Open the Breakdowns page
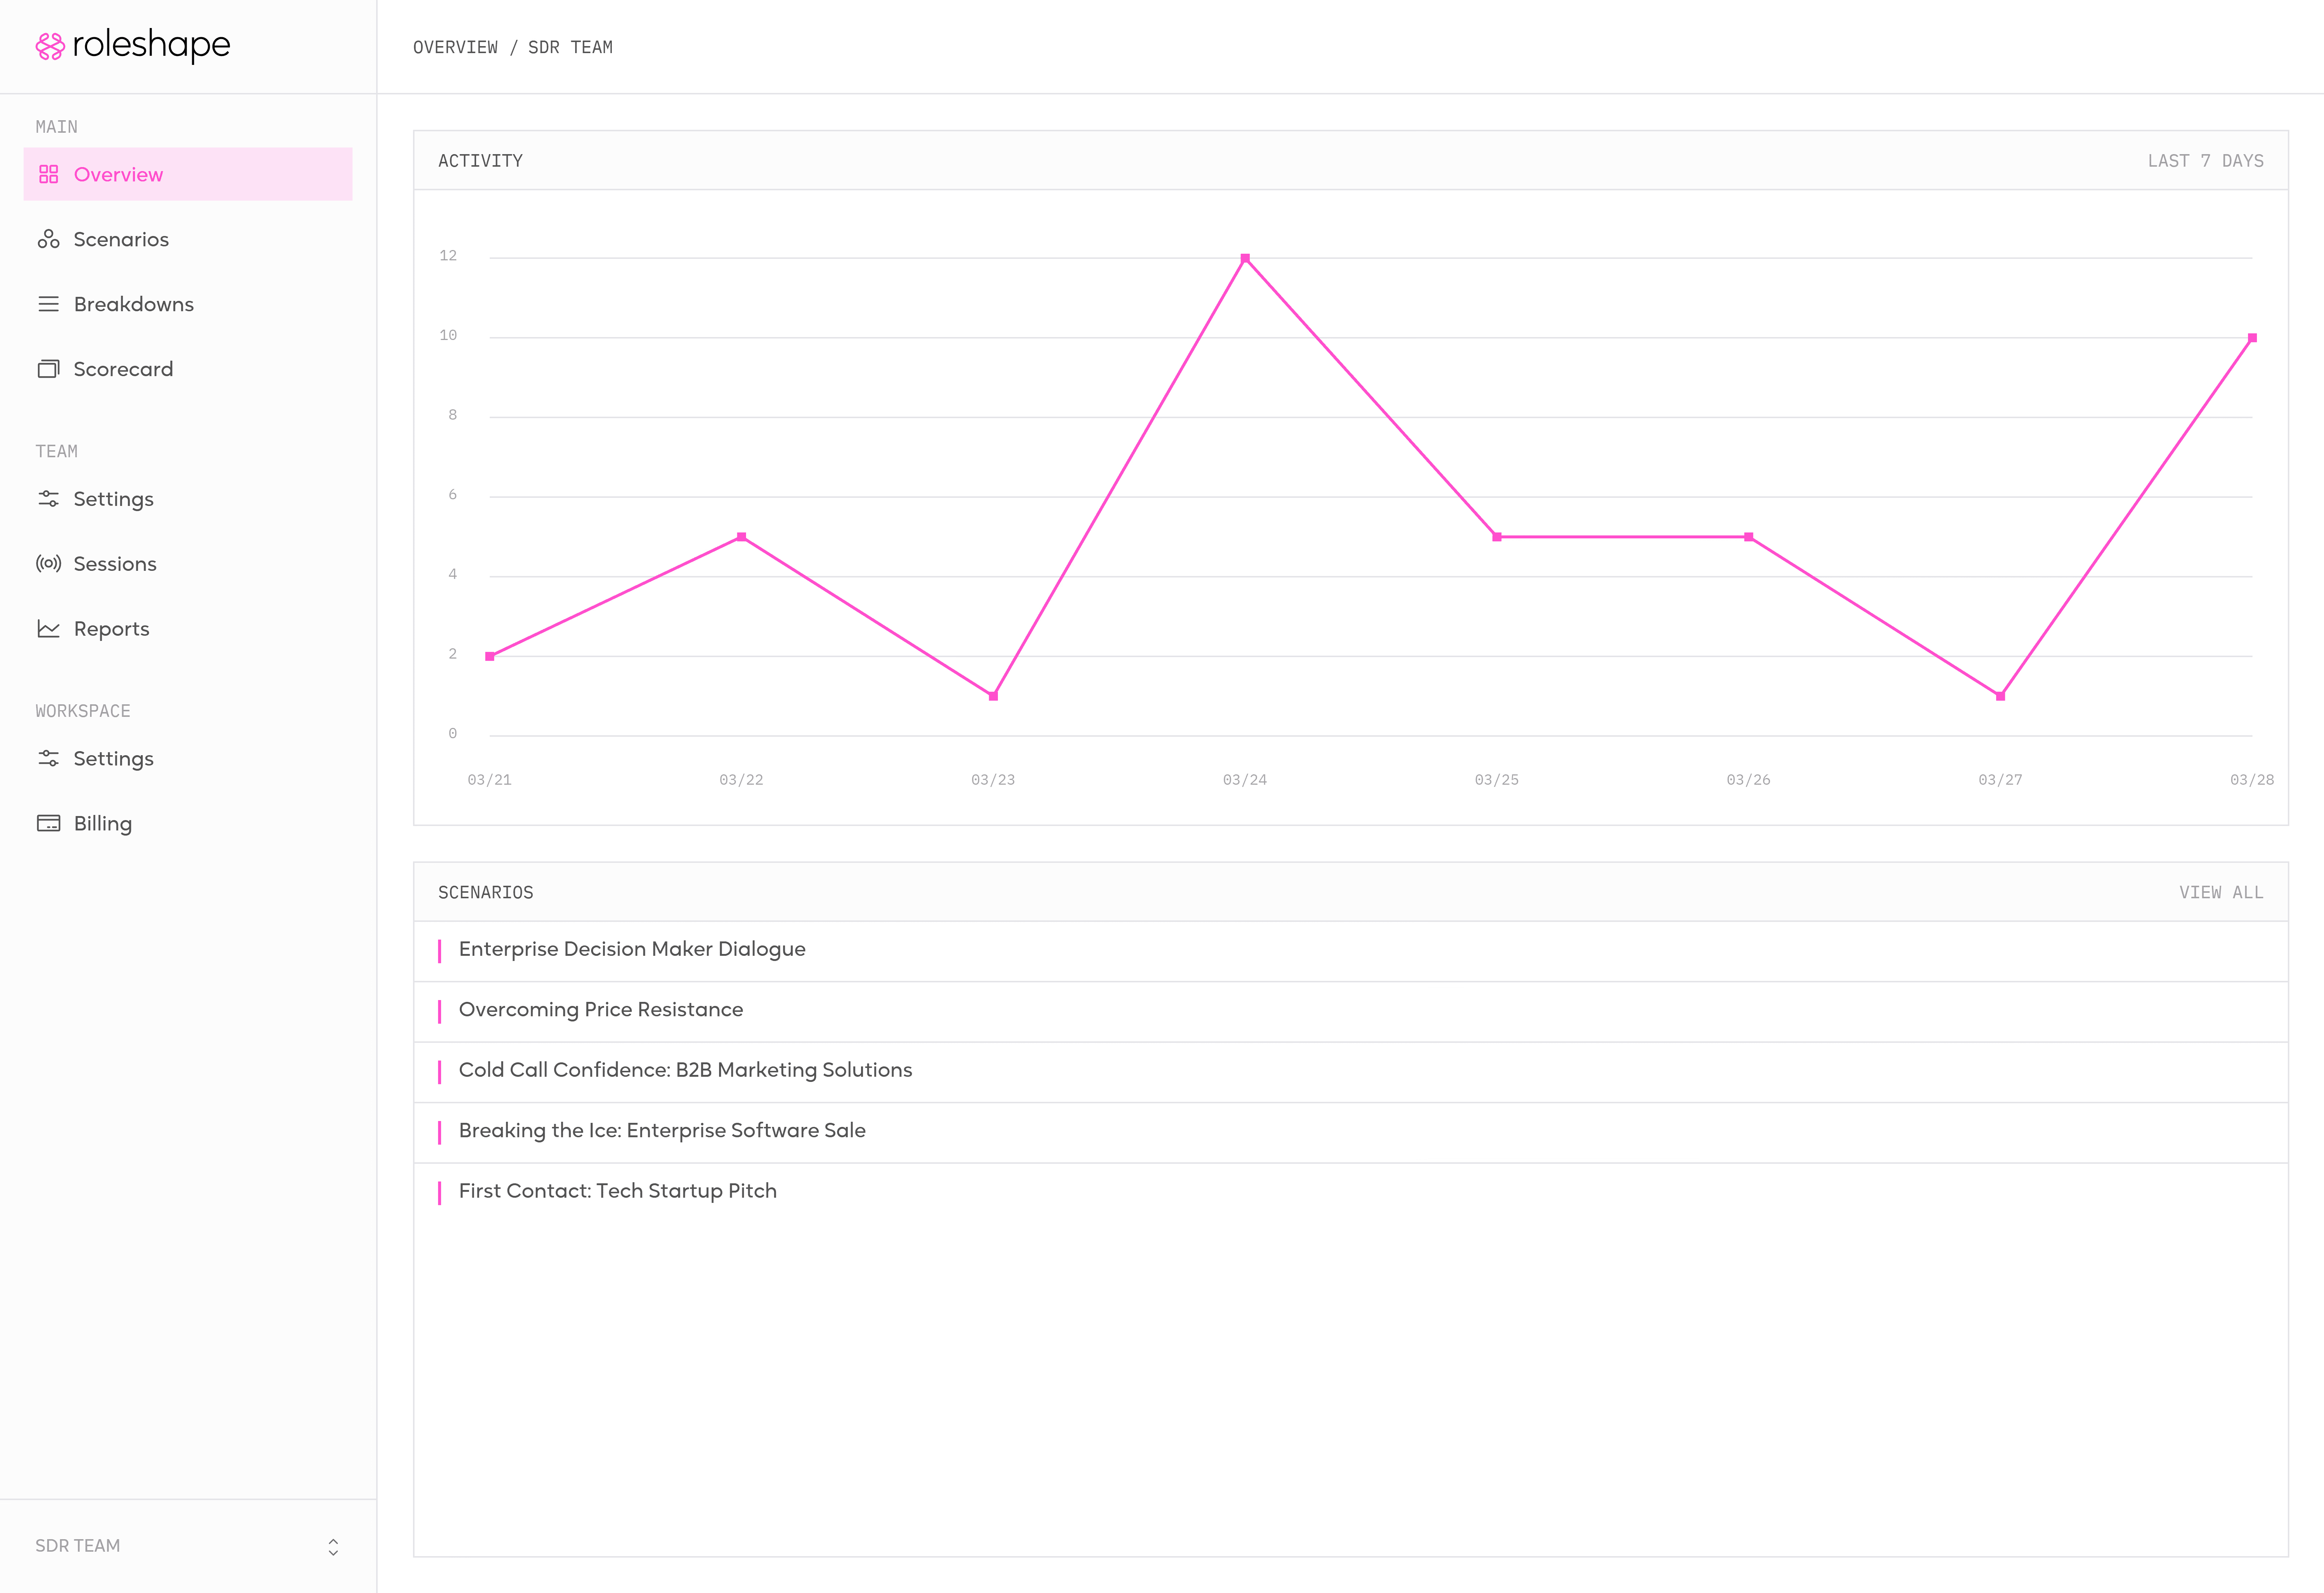Image resolution: width=2324 pixels, height=1593 pixels. coord(188,304)
